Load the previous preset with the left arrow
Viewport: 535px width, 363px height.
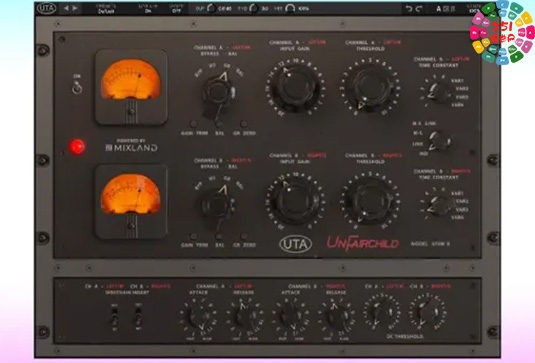(67, 8)
